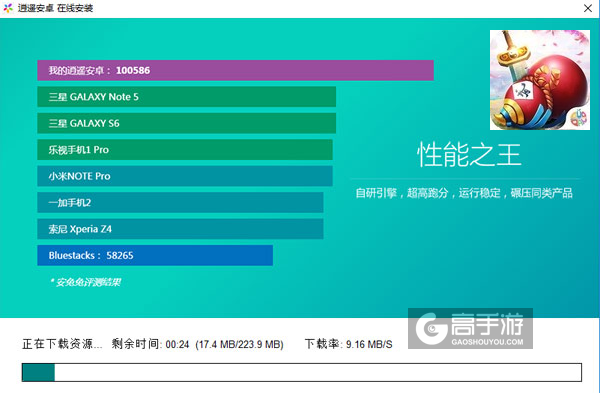This screenshot has height=393, width=600.
Task: Click the game icon thumbnail with sword and gourd
Action: [540, 80]
